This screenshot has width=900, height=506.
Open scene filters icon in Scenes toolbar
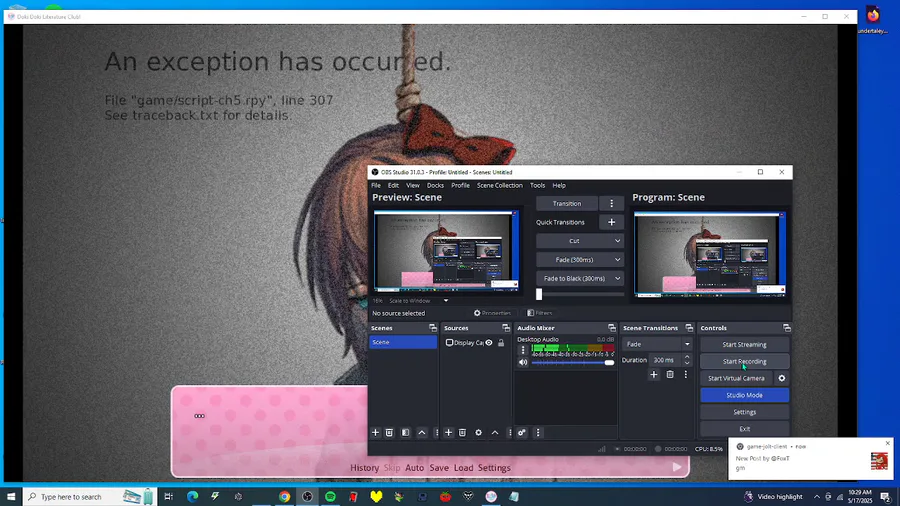coord(405,433)
